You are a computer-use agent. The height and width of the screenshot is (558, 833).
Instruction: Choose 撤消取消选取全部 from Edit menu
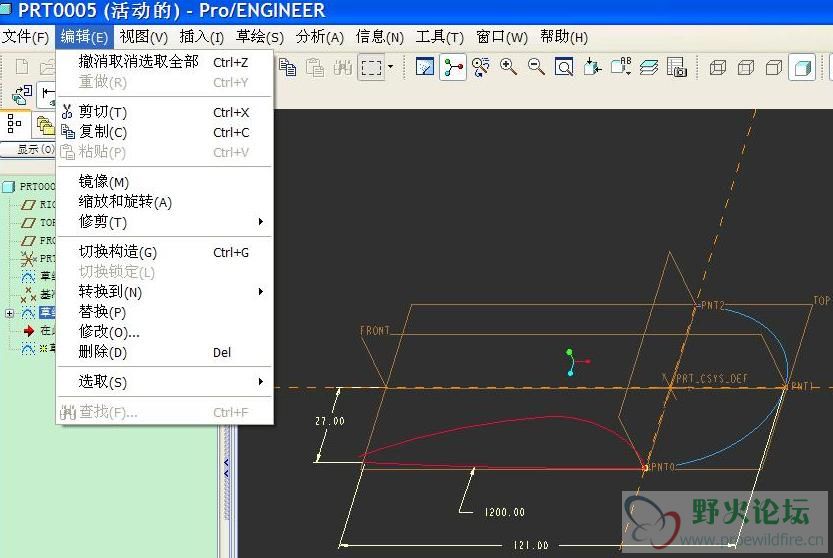point(165,62)
